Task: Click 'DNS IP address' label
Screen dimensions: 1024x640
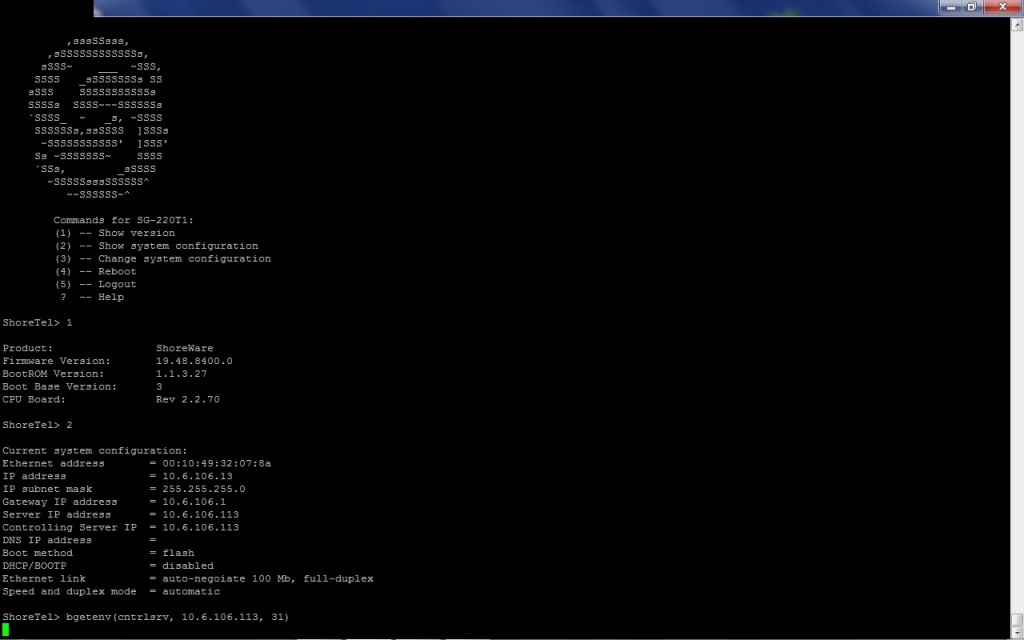Action: coord(47,540)
